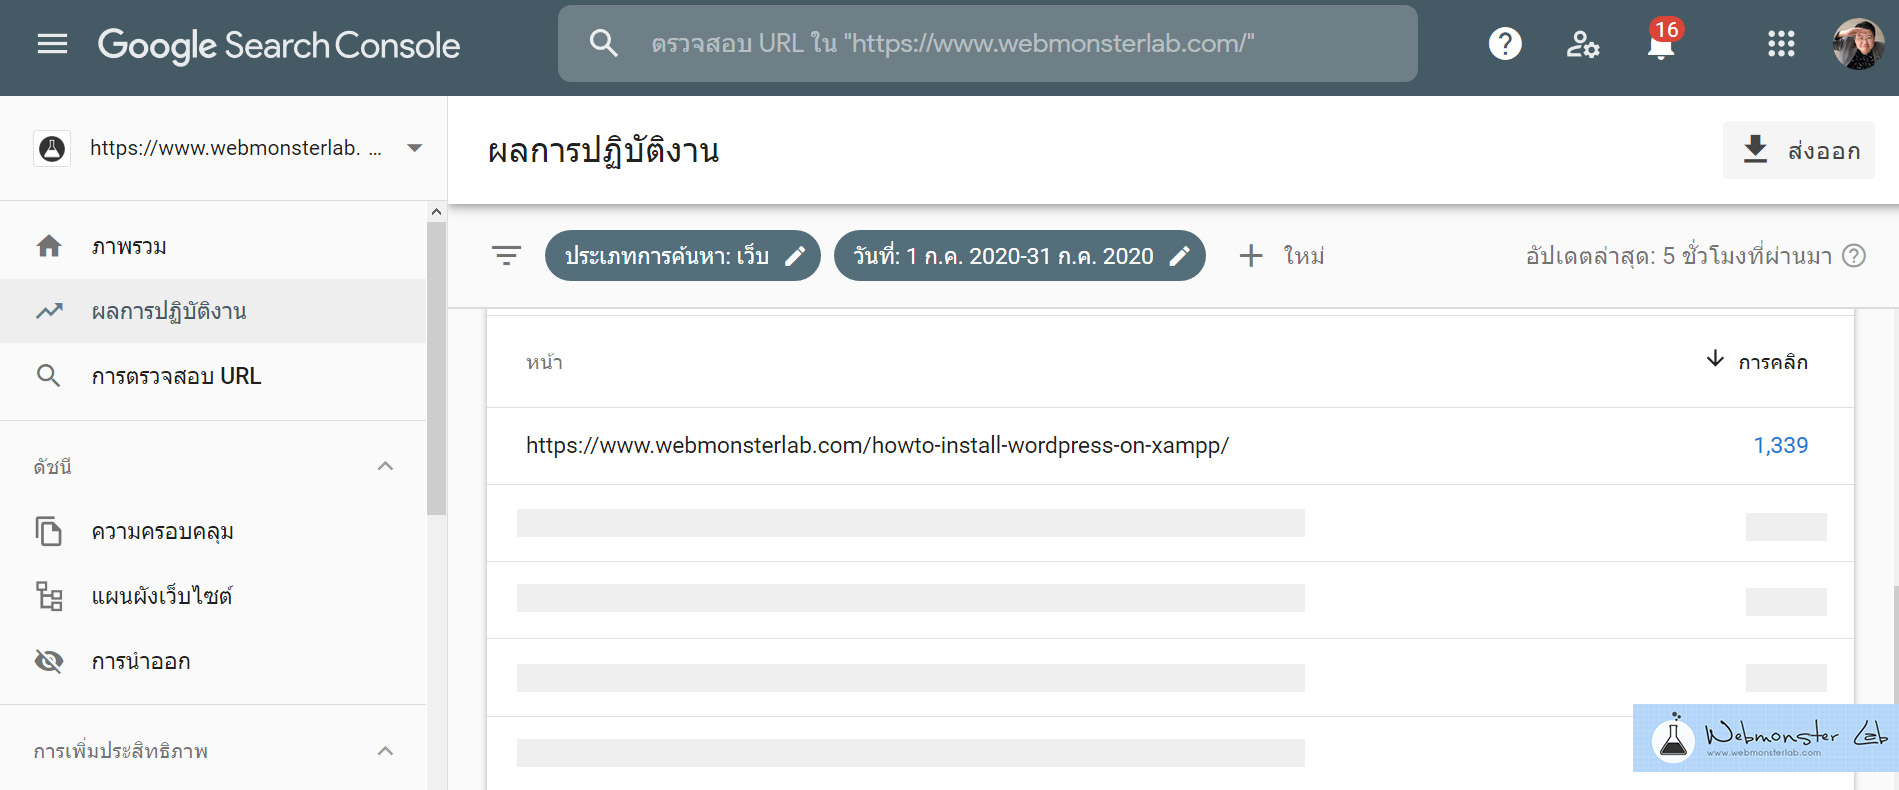Click the trend line performance icon

[49, 311]
